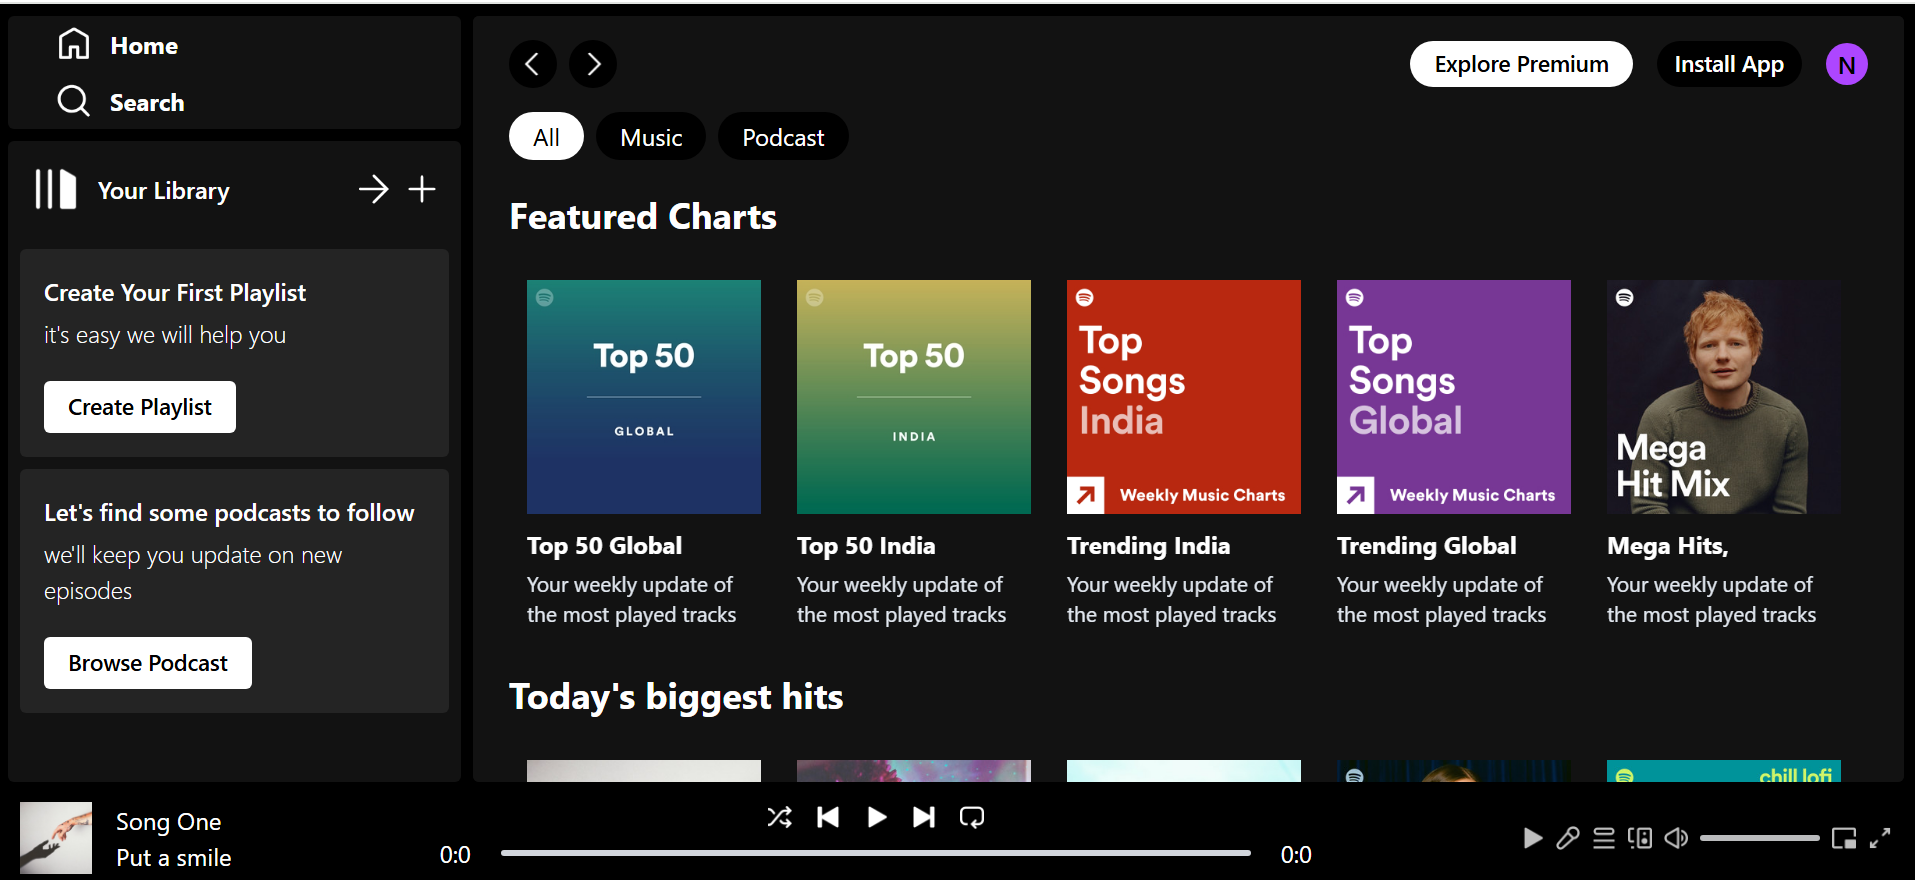Viewport: 1915px width, 880px height.
Task: Adjust the volume slider
Action: [x=1760, y=838]
